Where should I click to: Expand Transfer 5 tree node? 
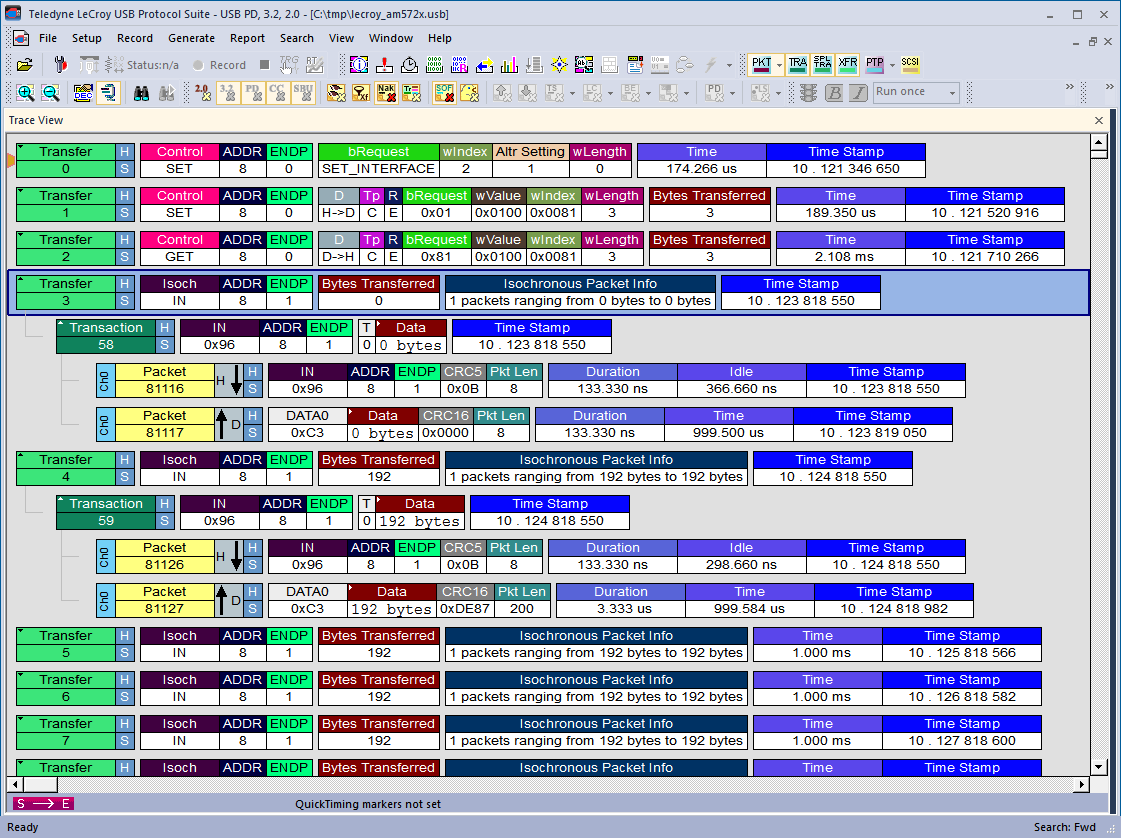click(x=21, y=631)
